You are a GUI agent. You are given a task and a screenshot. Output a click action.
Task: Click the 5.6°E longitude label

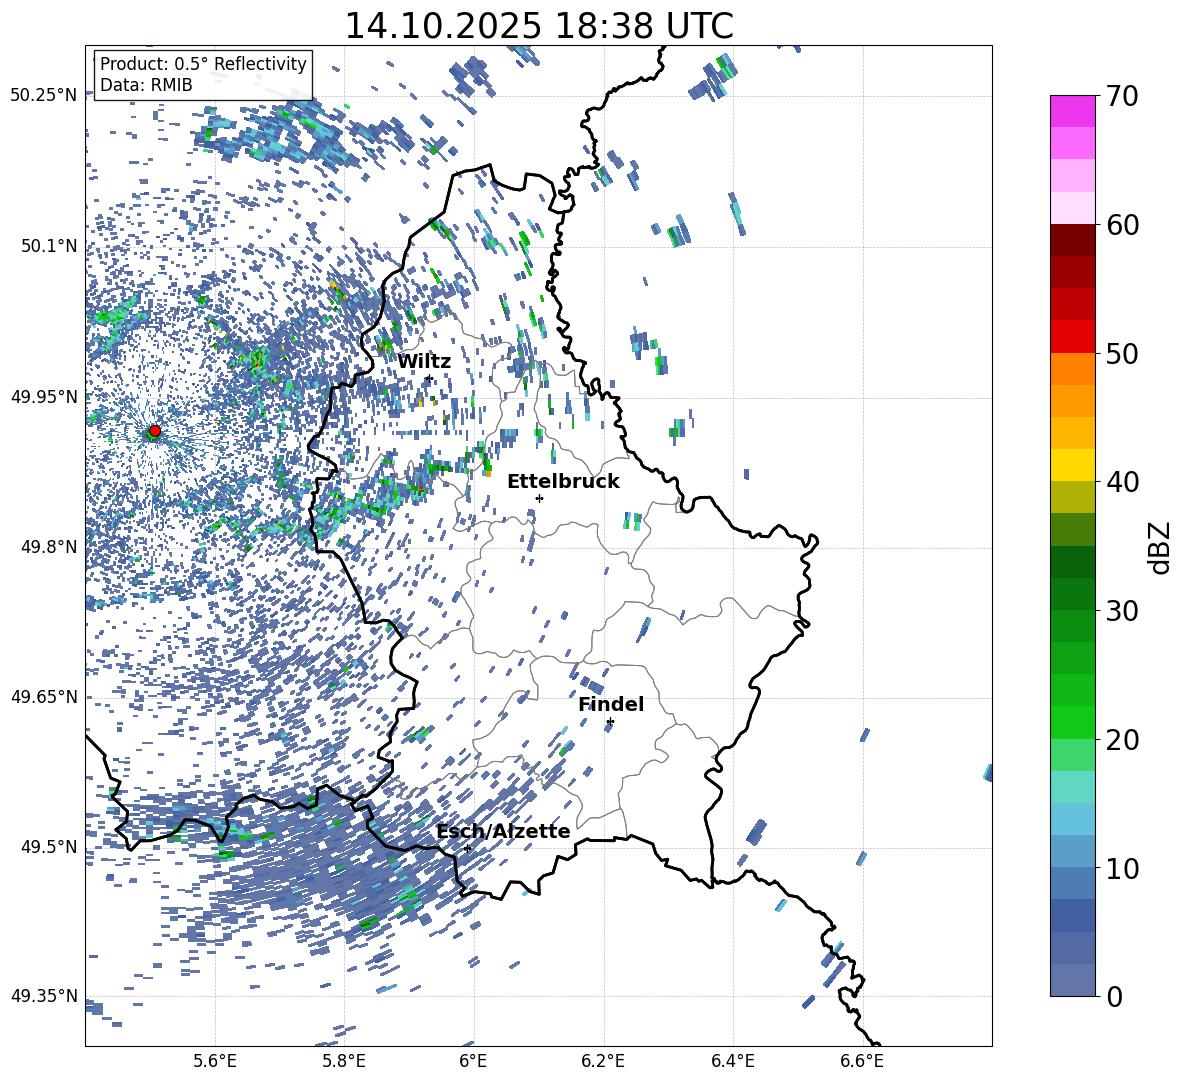(215, 1061)
